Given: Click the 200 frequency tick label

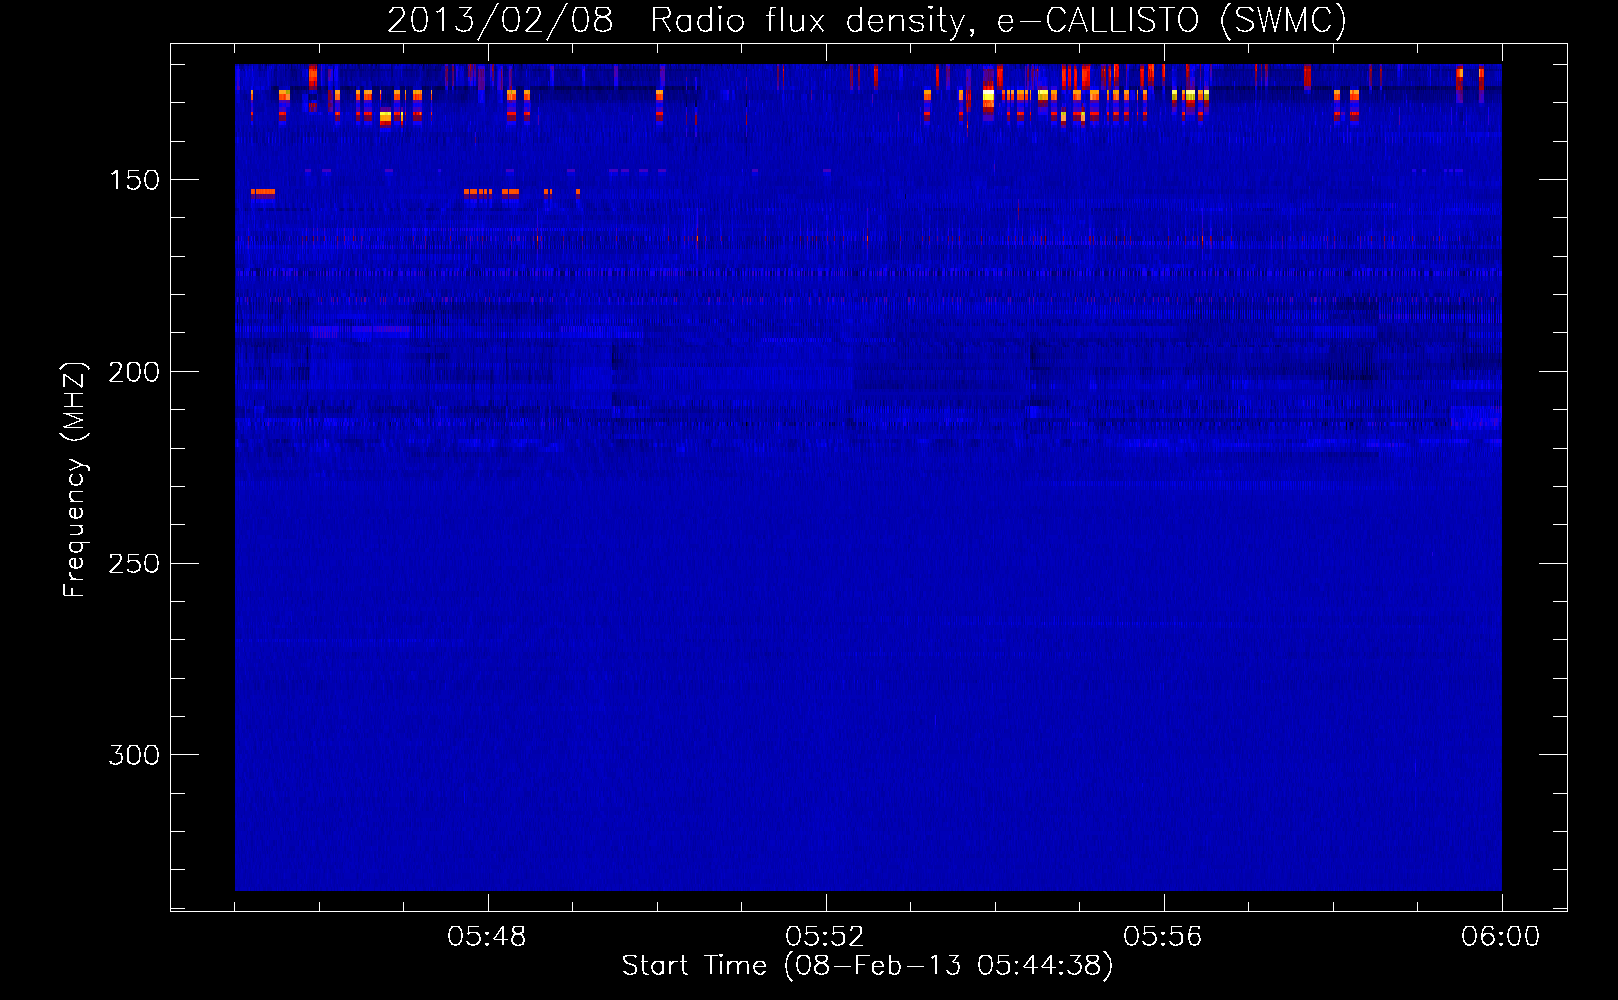Looking at the screenshot, I should pyautogui.click(x=134, y=372).
